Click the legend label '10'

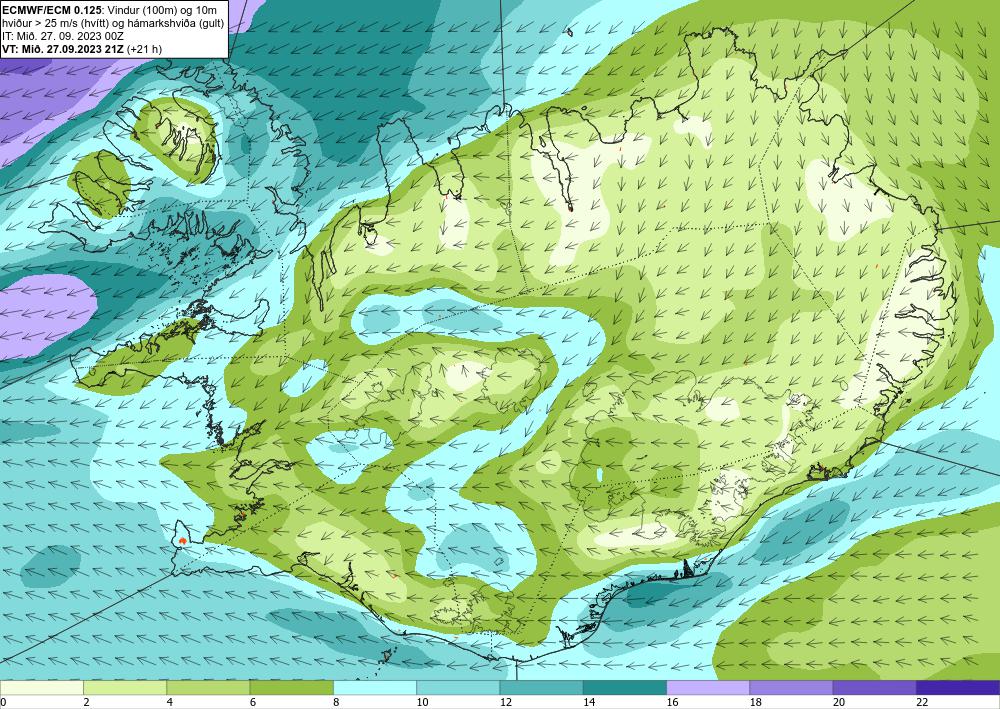(422, 702)
